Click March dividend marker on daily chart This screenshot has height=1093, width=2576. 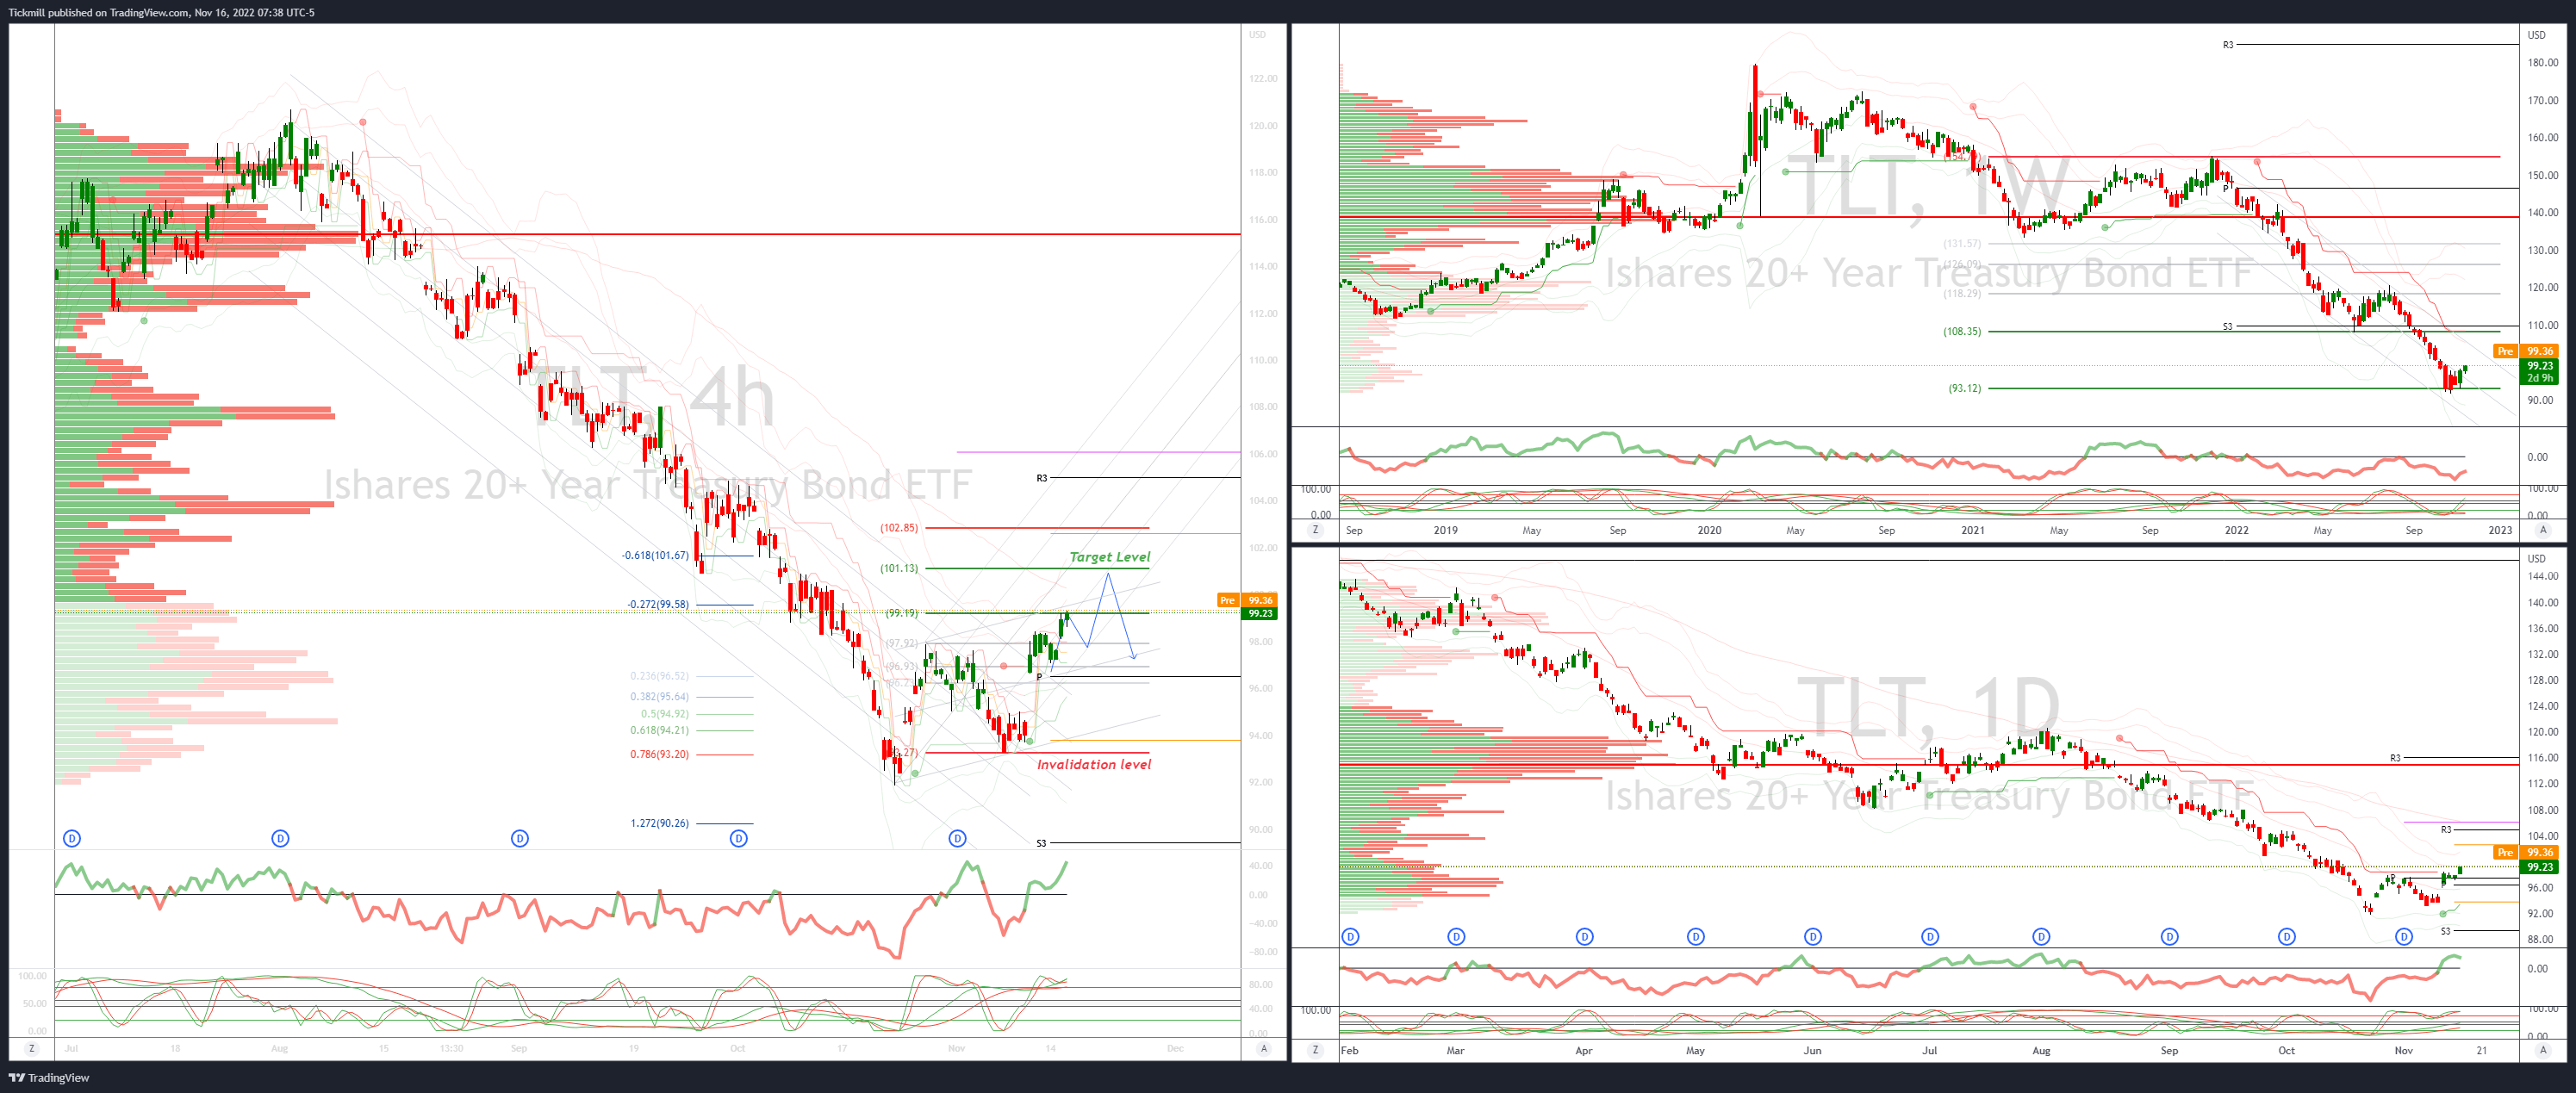1456,937
